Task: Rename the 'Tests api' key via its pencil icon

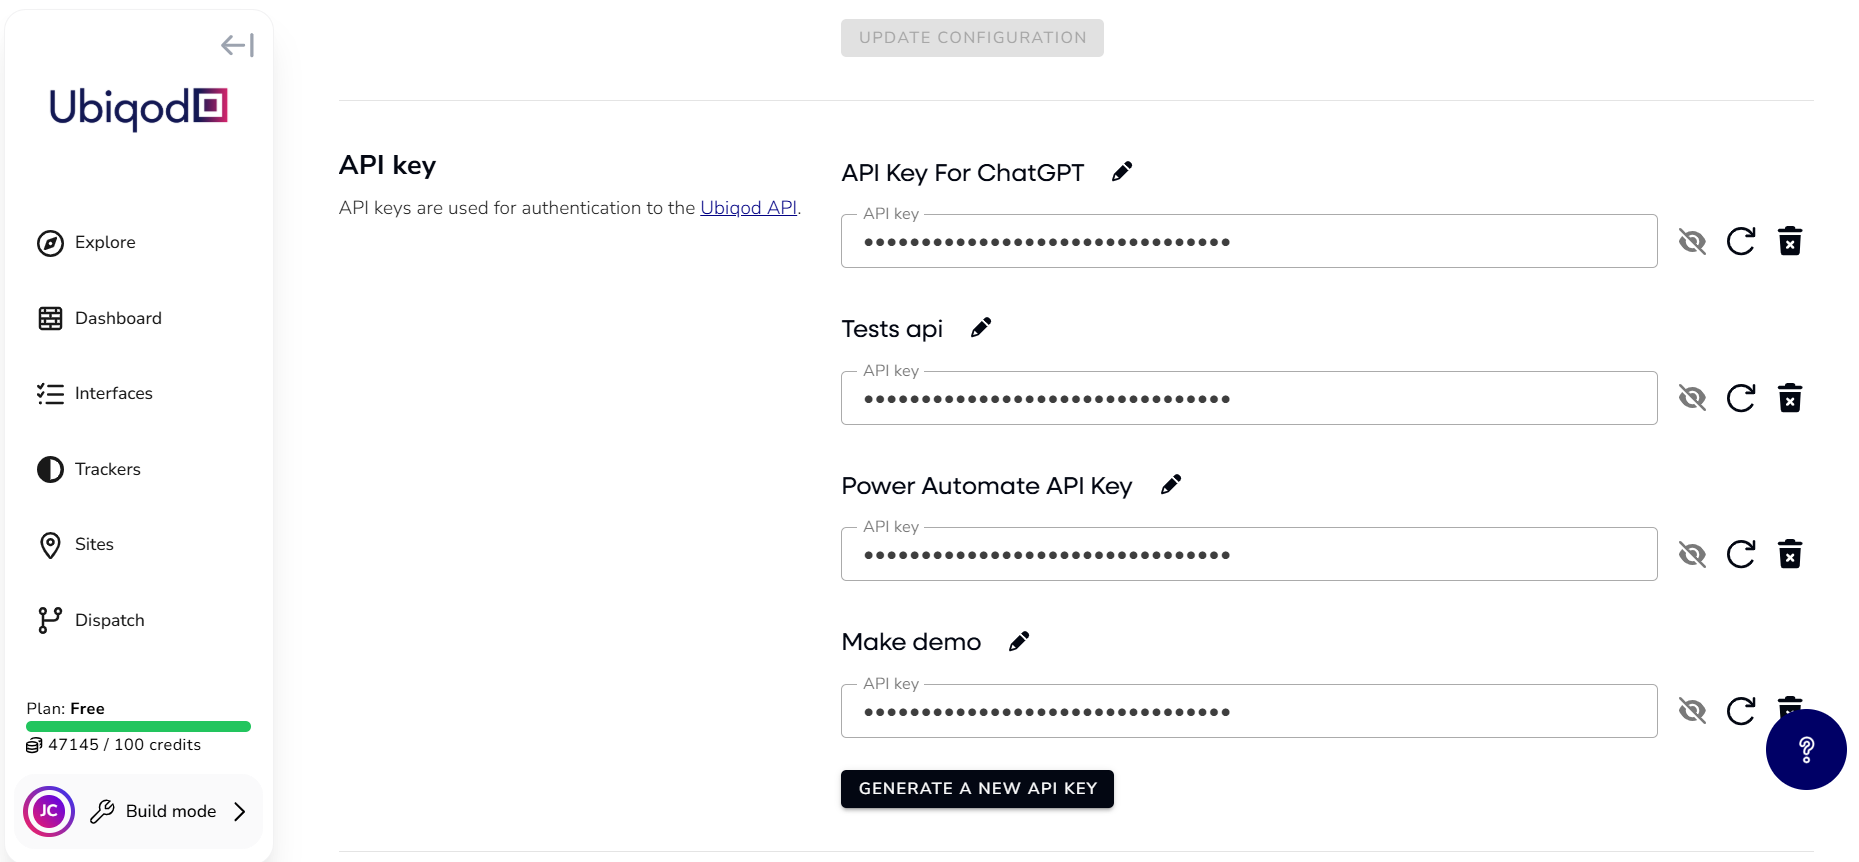Action: [980, 327]
